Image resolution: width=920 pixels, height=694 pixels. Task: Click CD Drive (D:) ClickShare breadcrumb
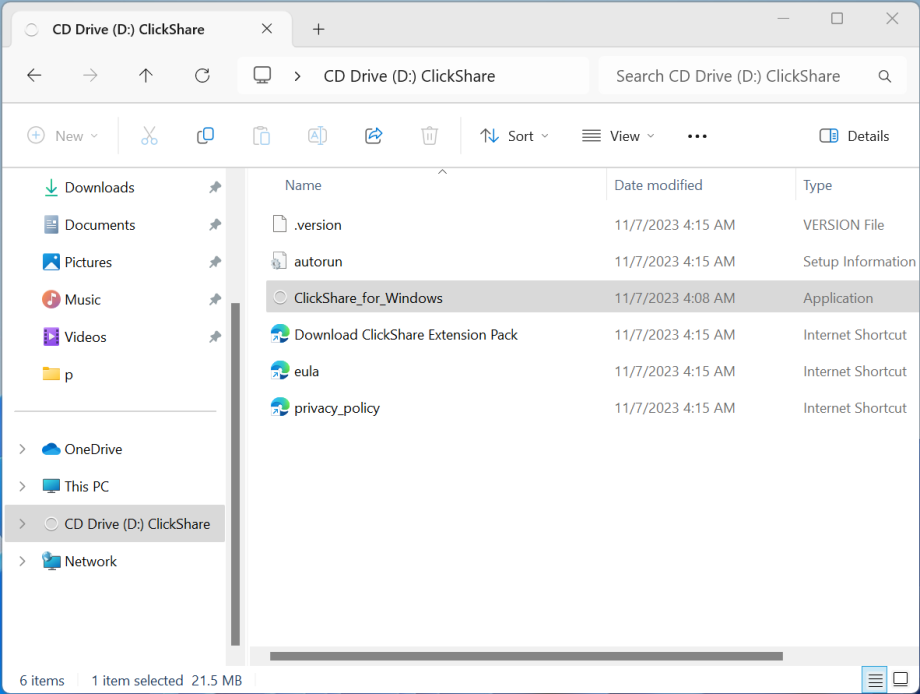coord(409,76)
